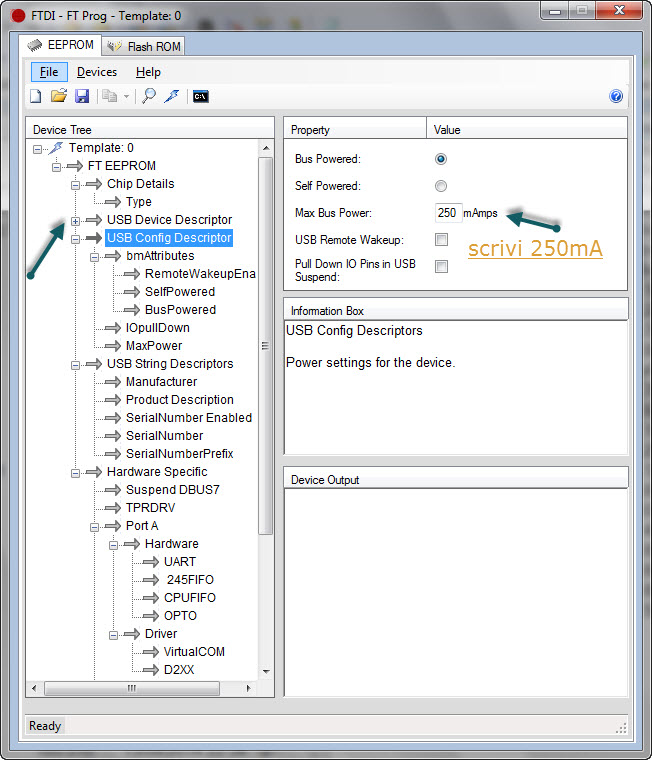Click device tree vertical scrollbar down arrow
652x760 pixels.
coord(266,672)
